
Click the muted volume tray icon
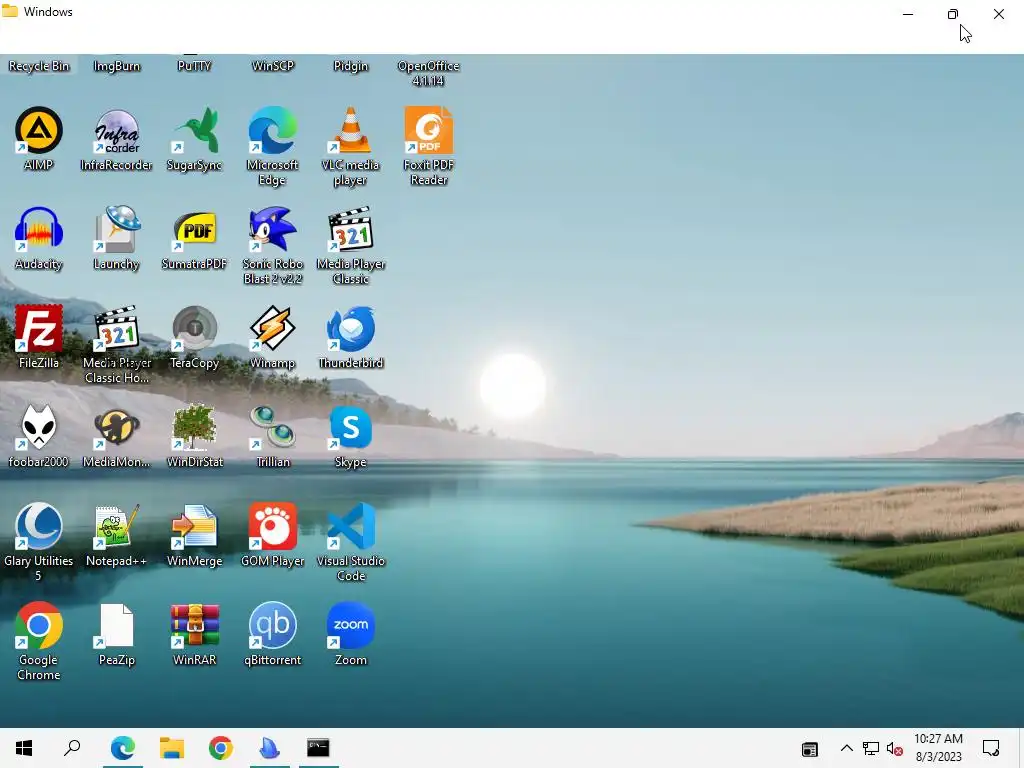pyautogui.click(x=895, y=748)
